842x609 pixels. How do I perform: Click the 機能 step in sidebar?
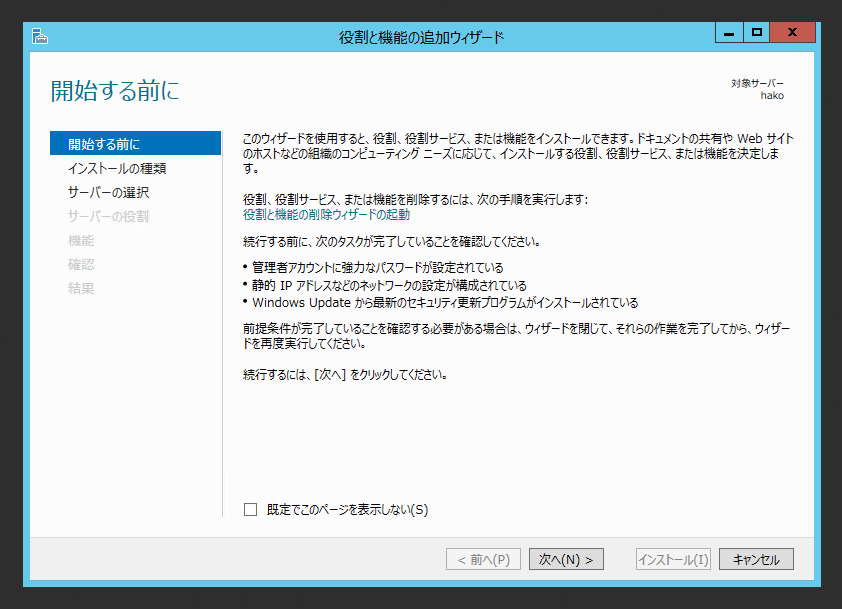point(81,241)
